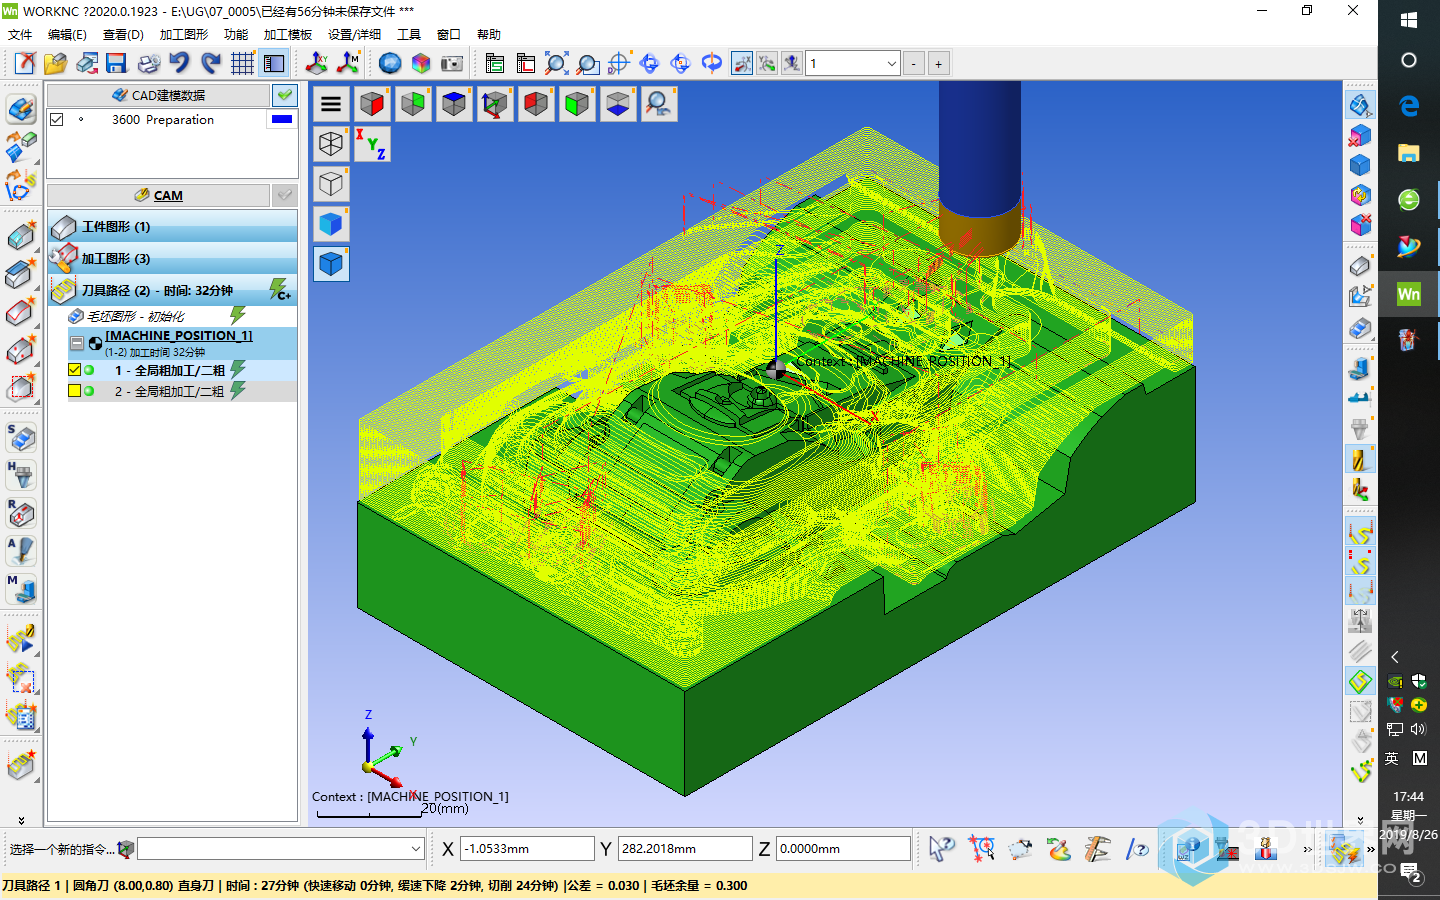Click the Microsoft Edge icon in taskbar
Viewport: 1440px width, 900px height.
click(x=1409, y=105)
